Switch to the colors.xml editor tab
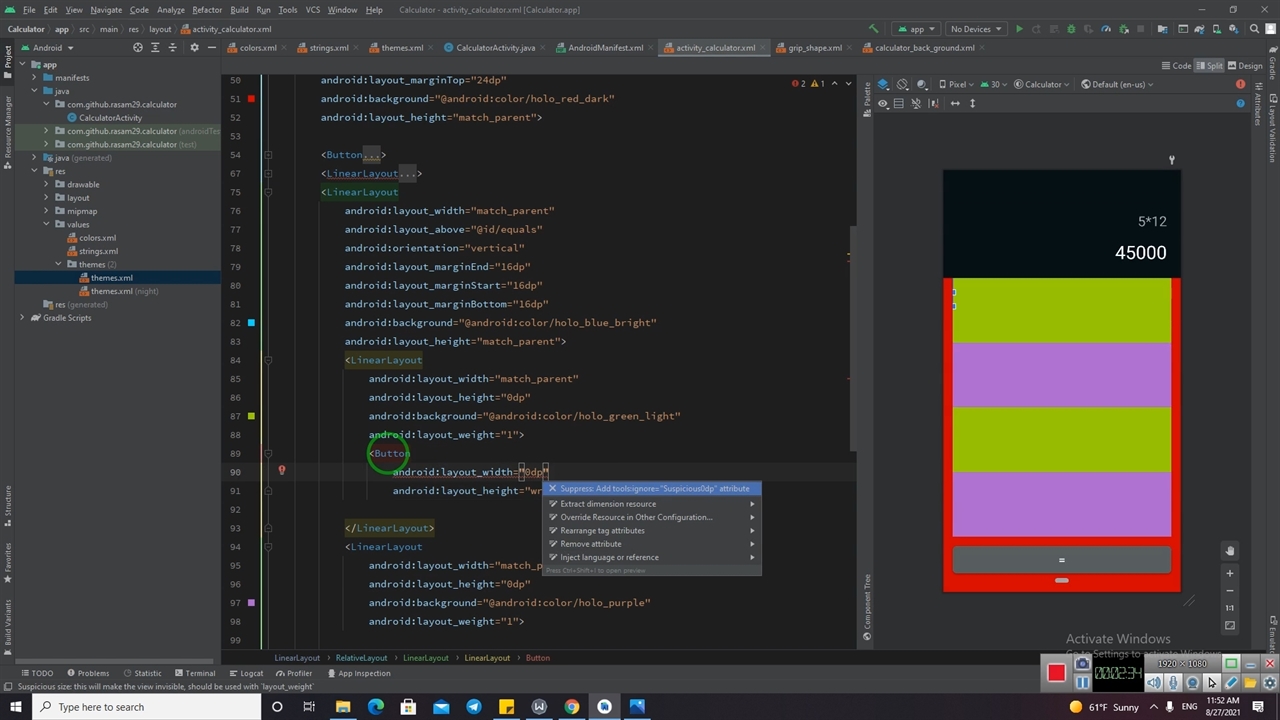 [x=257, y=48]
